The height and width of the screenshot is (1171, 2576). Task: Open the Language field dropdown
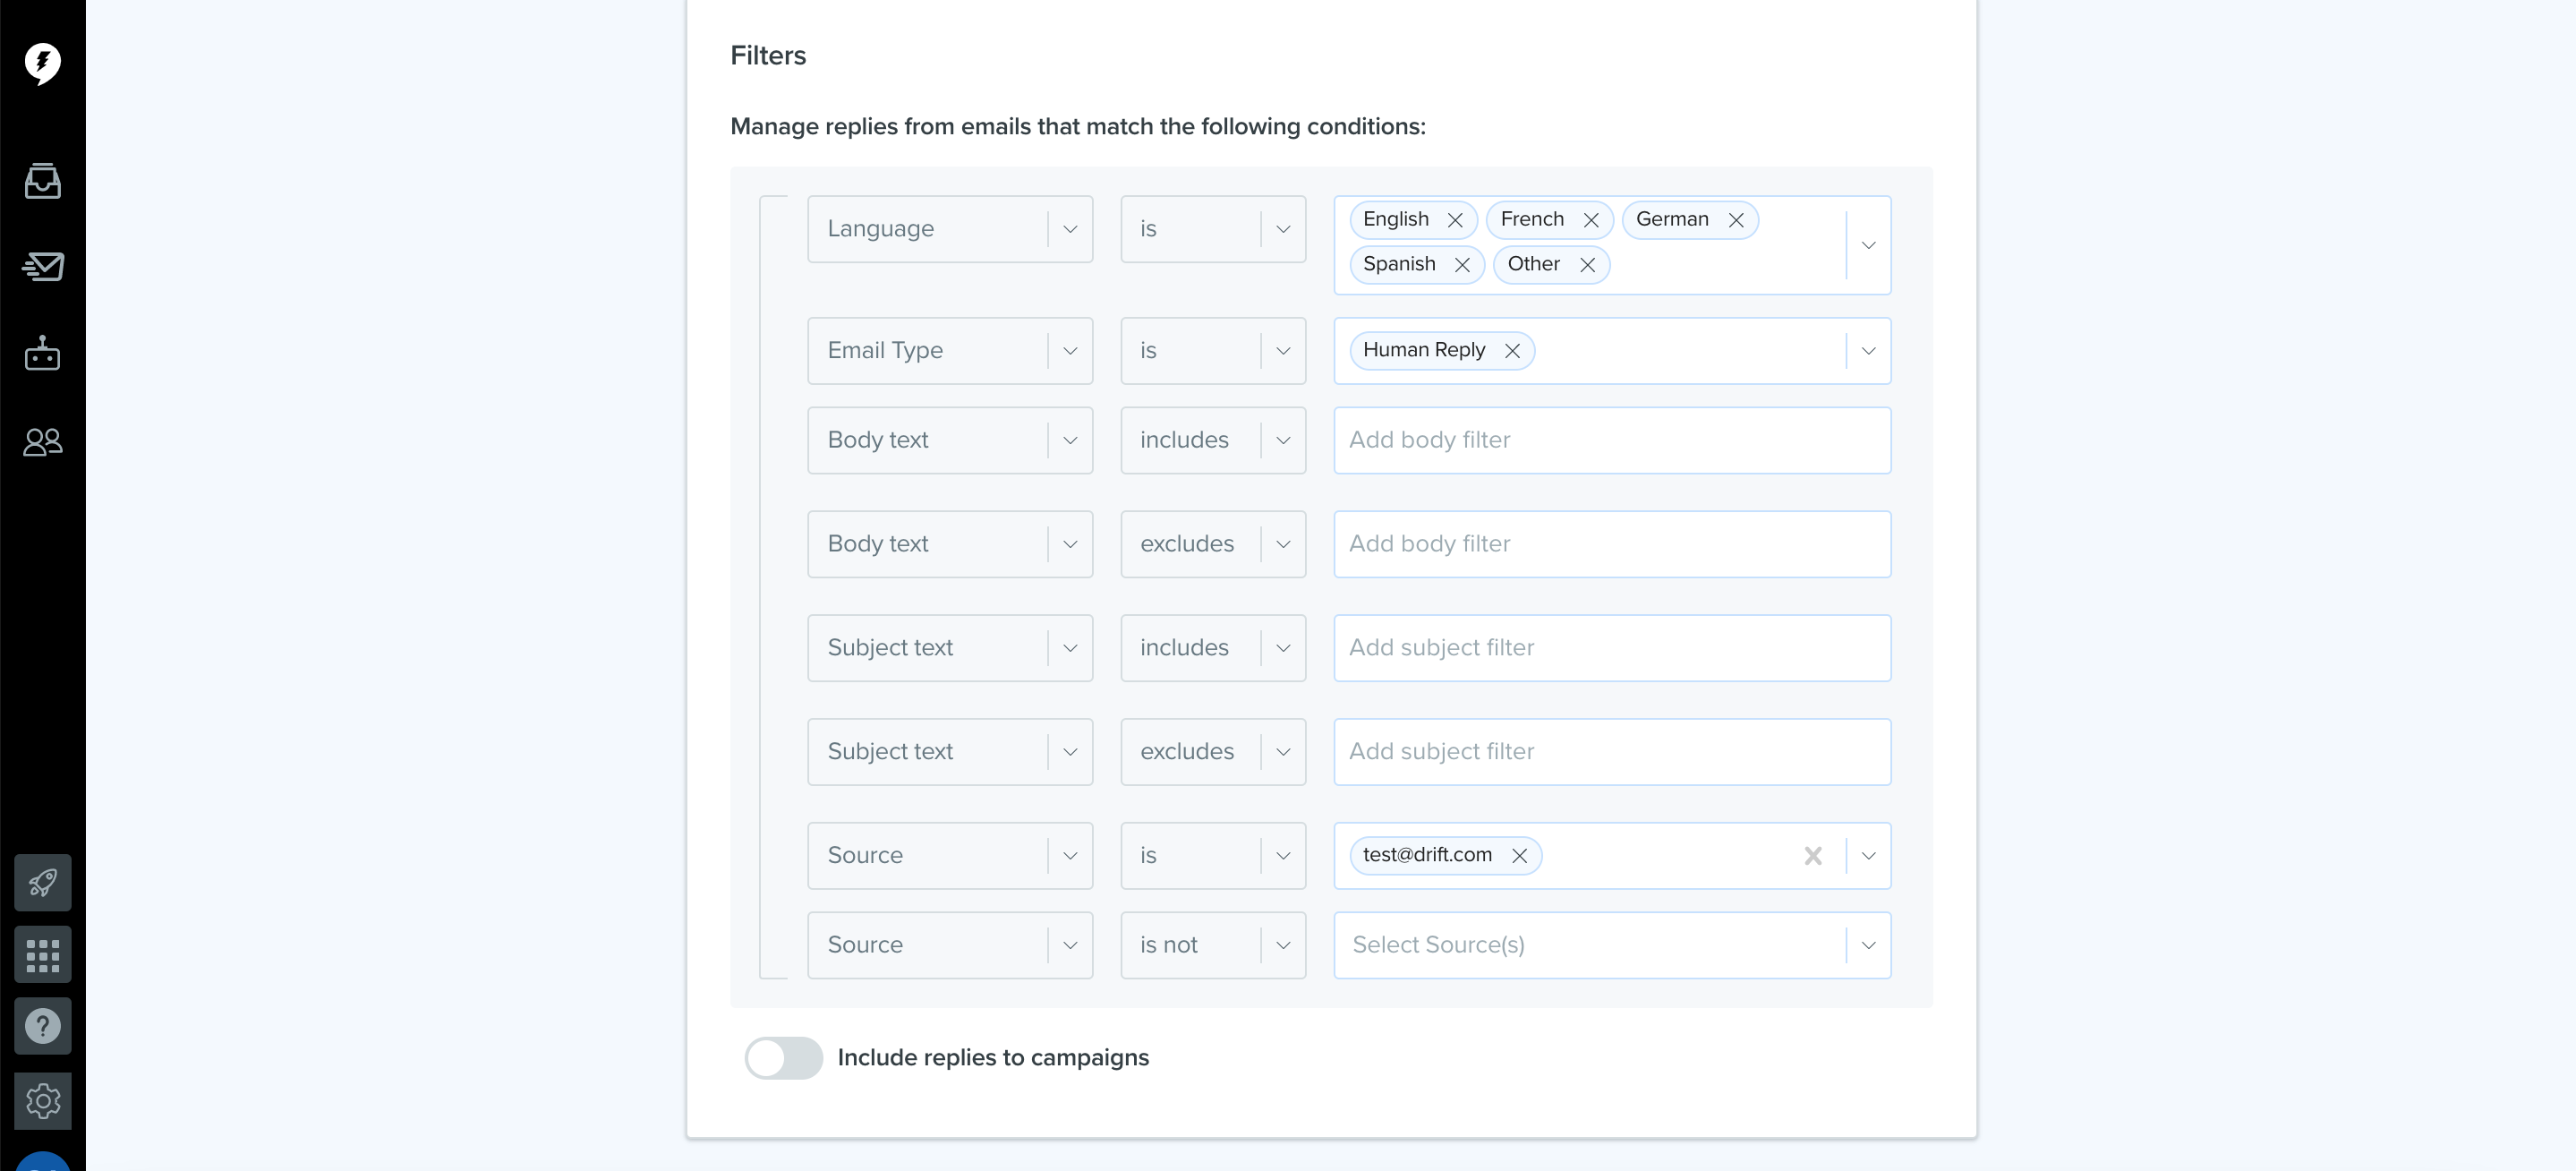click(x=949, y=229)
